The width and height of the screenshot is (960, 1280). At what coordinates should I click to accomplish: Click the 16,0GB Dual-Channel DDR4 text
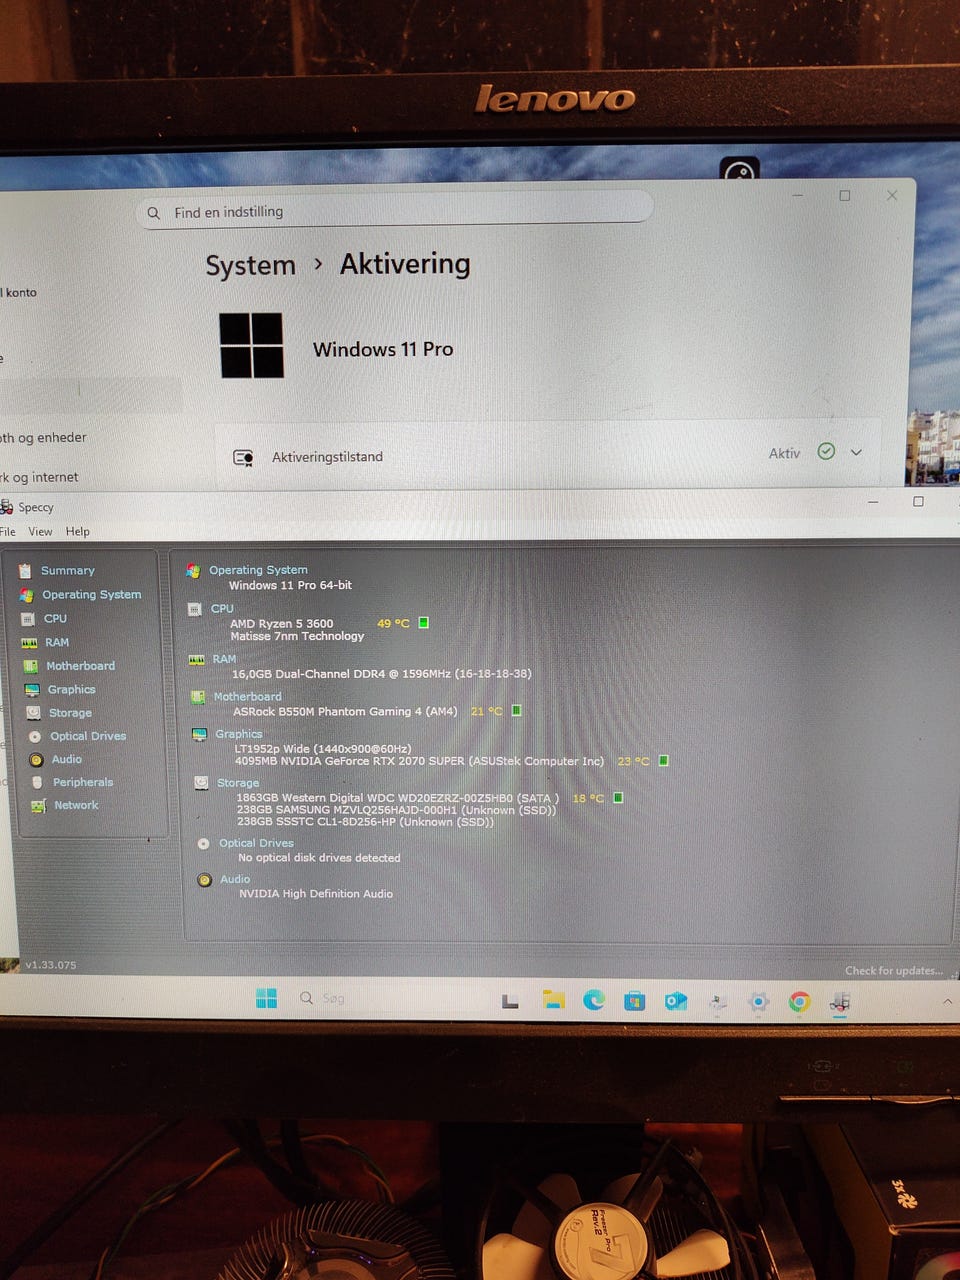[x=381, y=674]
